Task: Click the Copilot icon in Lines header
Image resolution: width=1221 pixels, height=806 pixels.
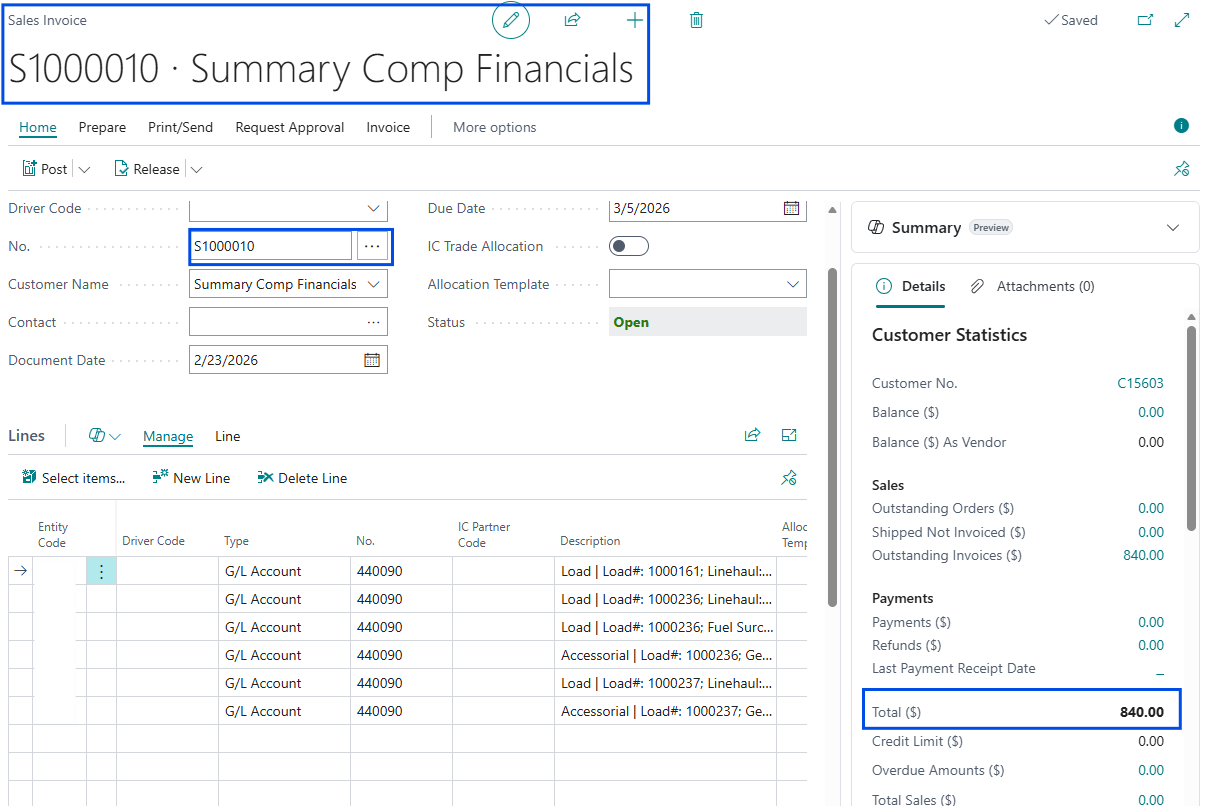Action: click(x=97, y=436)
